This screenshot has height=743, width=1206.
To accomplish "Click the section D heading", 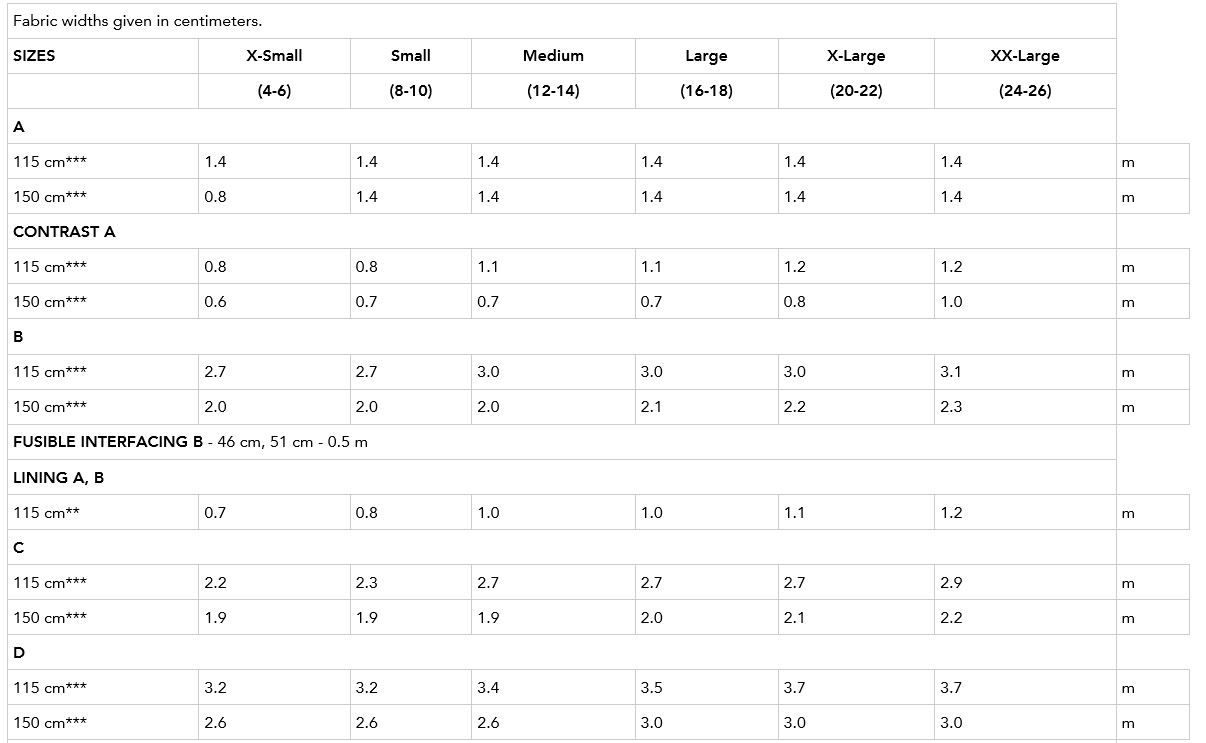I will click(19, 653).
